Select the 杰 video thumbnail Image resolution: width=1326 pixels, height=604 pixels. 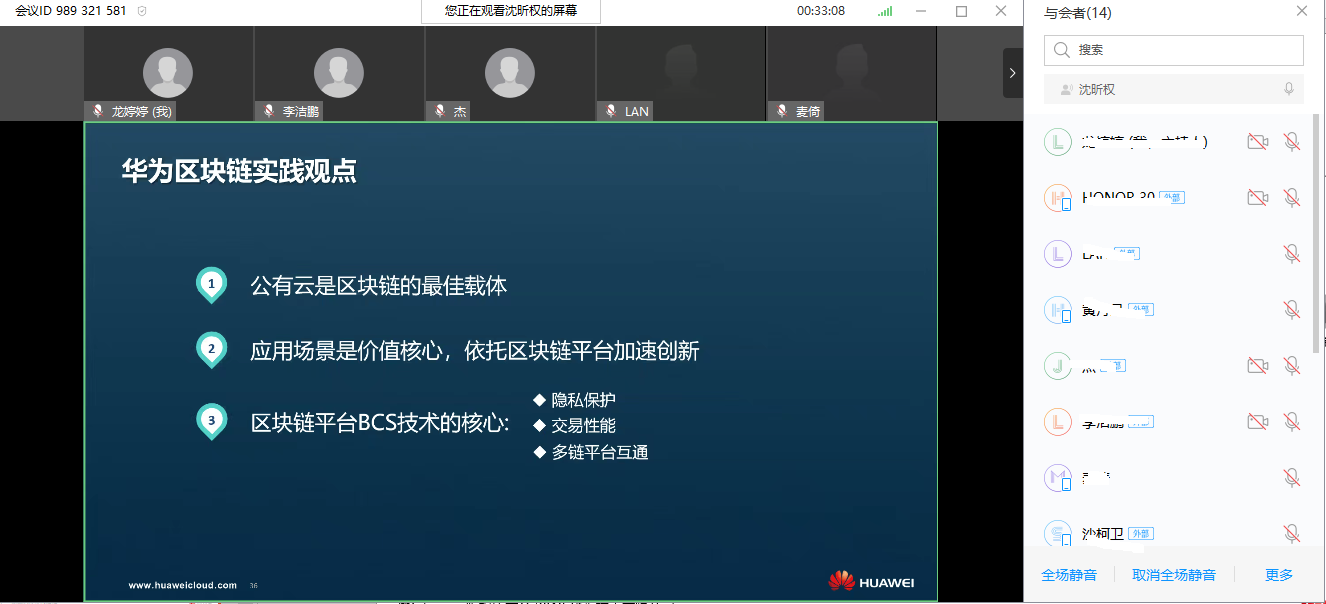(510, 73)
